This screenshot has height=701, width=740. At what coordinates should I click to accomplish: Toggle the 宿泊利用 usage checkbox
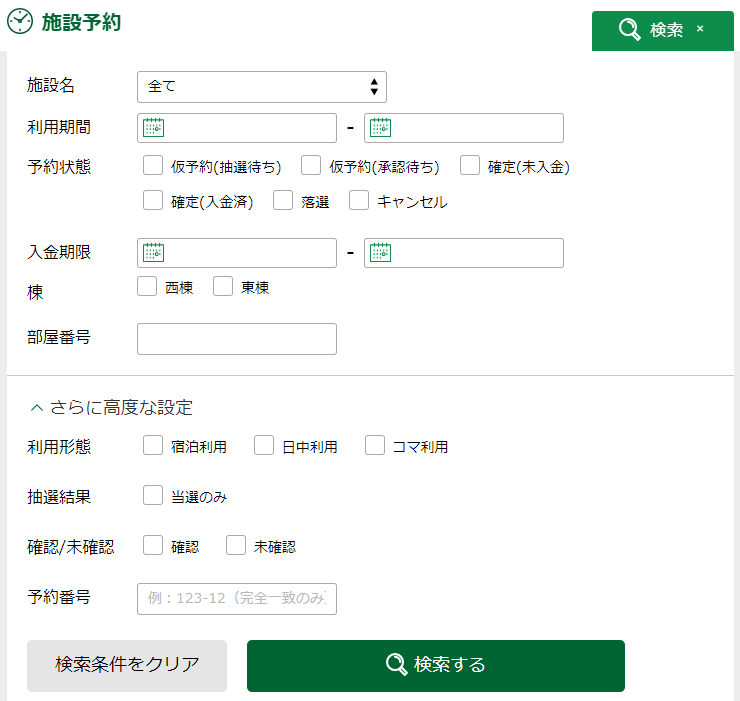(153, 445)
